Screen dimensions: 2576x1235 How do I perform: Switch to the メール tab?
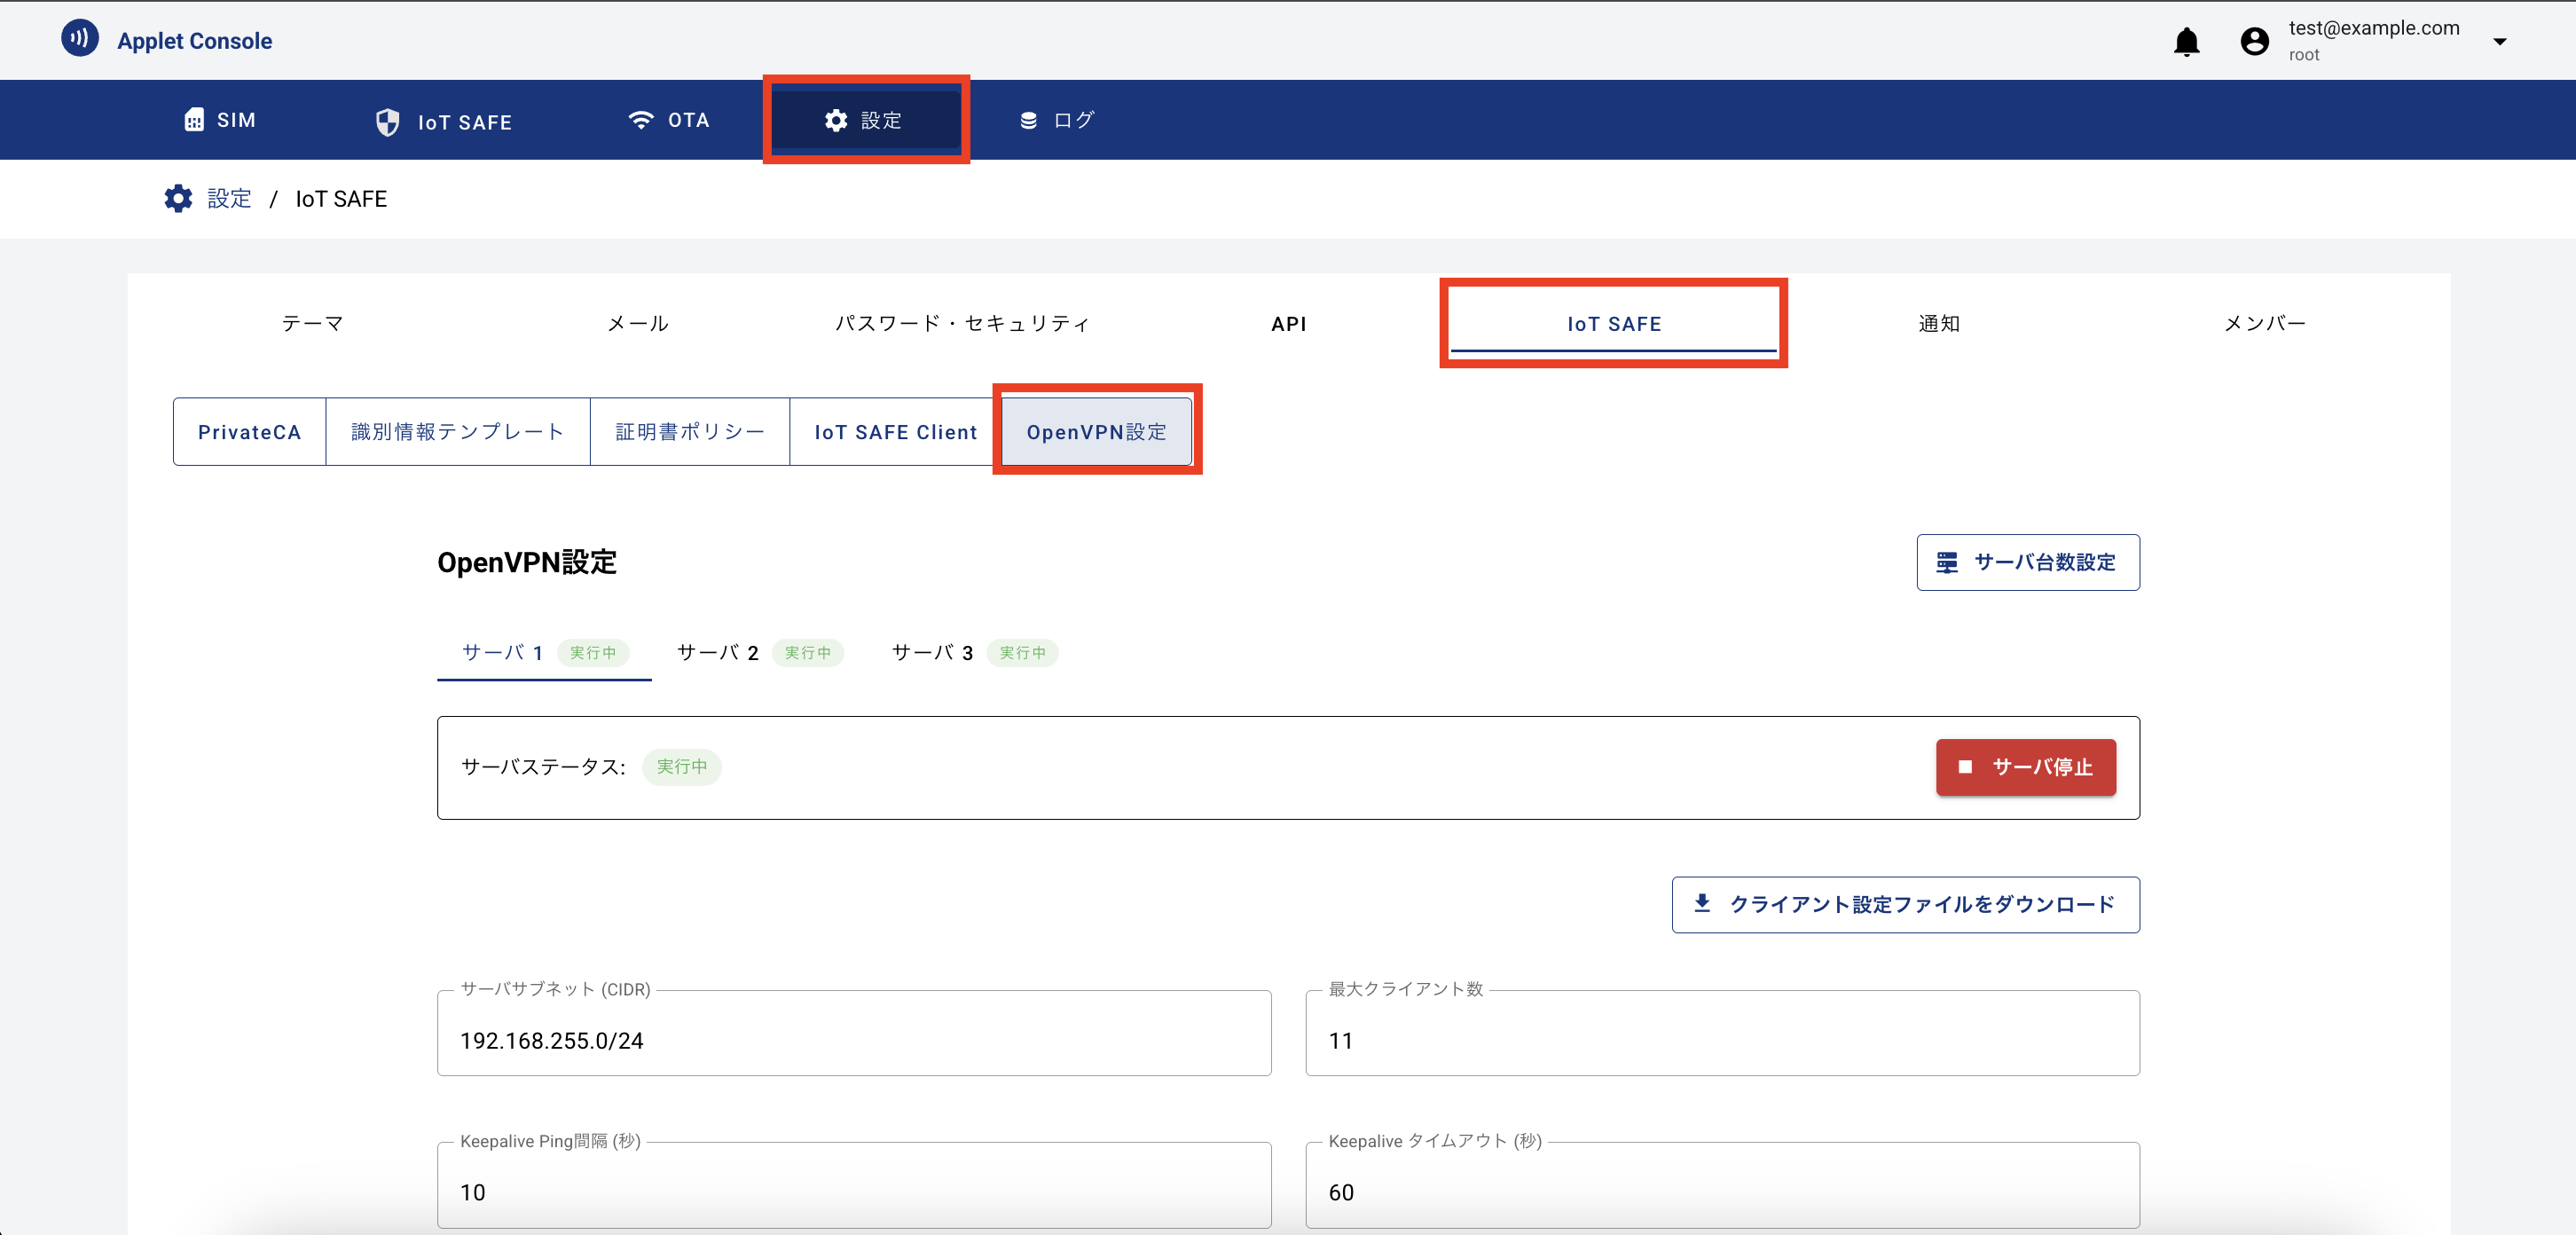pos(638,323)
